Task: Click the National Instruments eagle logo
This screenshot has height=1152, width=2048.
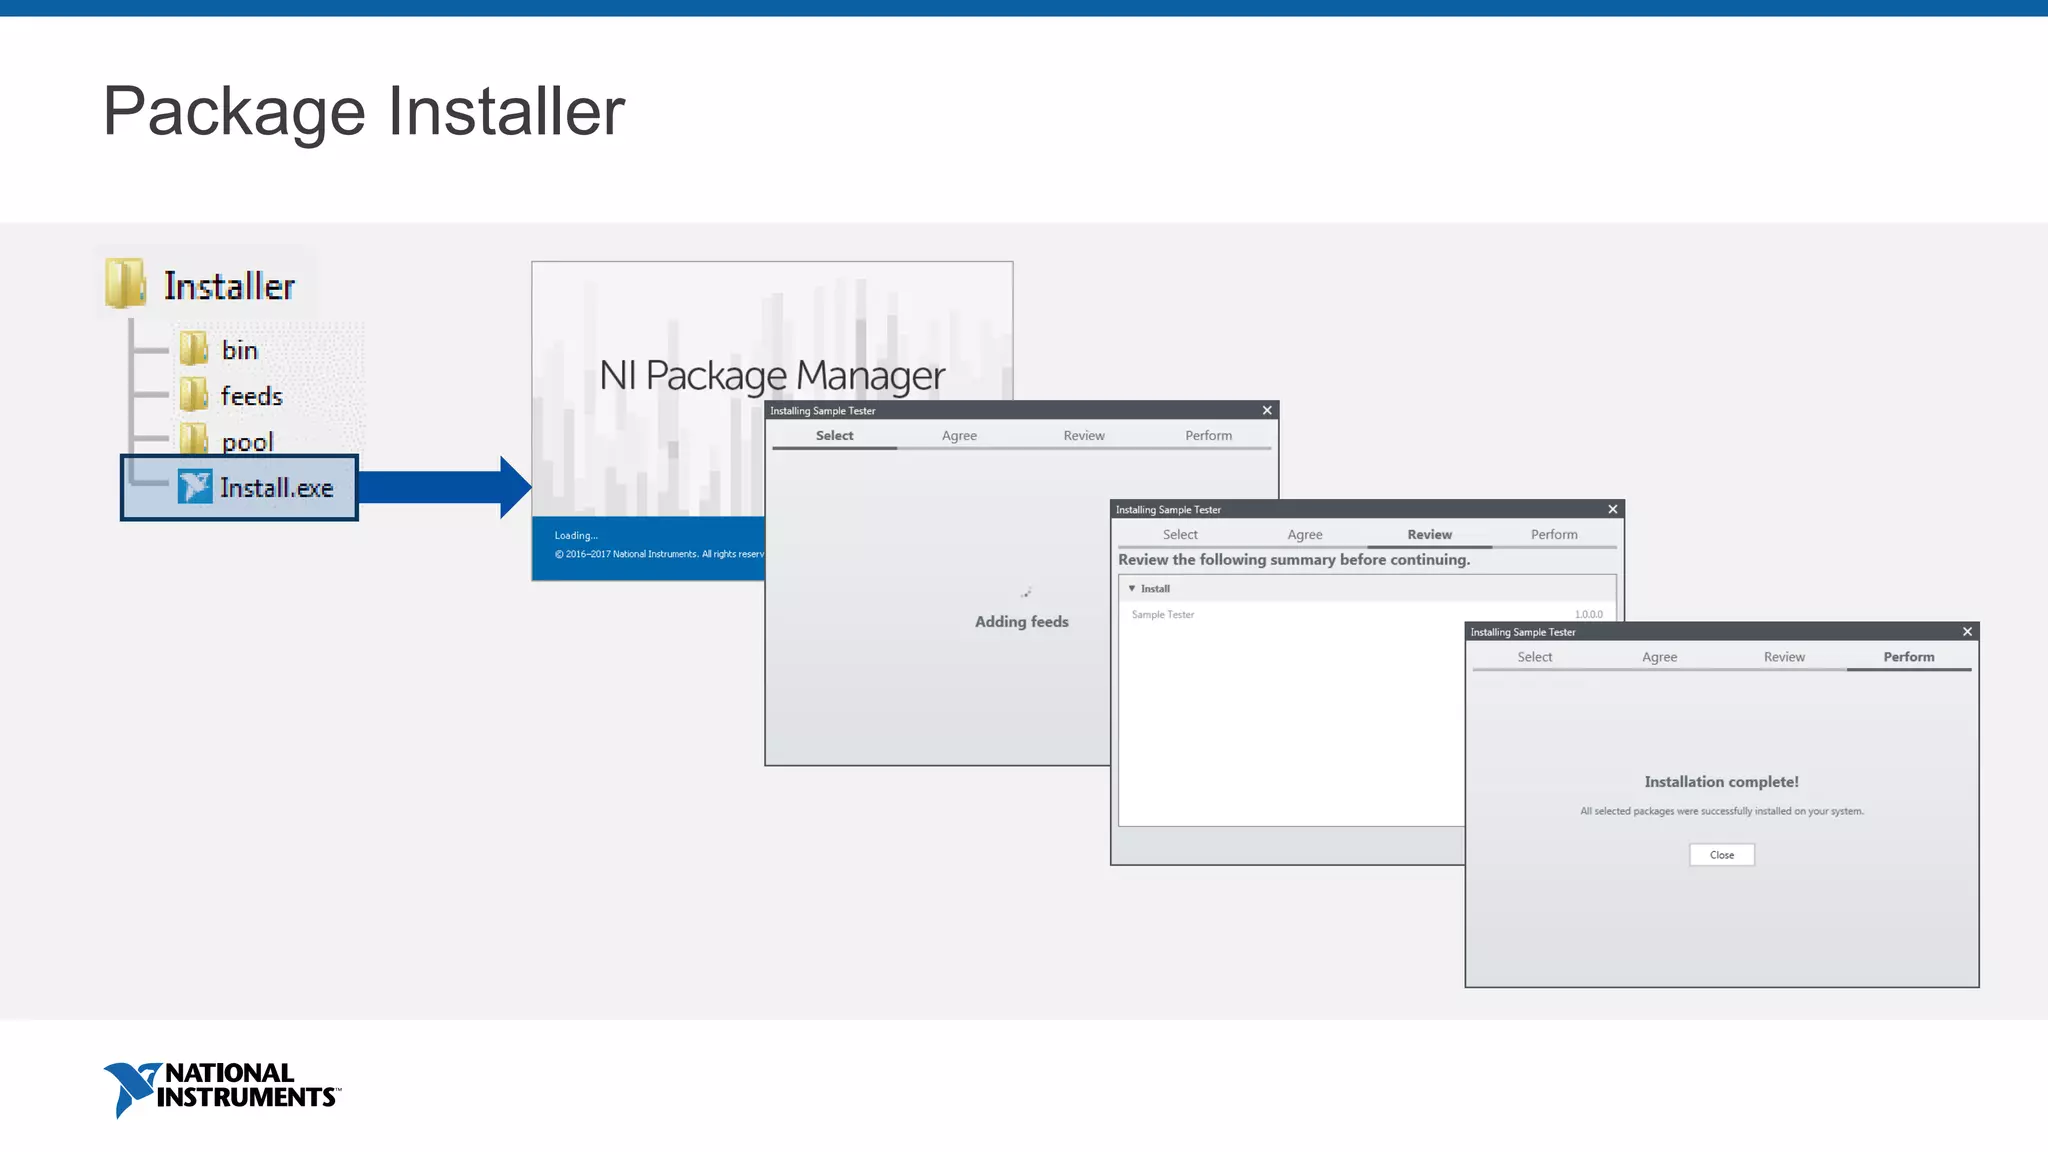Action: tap(131, 1089)
